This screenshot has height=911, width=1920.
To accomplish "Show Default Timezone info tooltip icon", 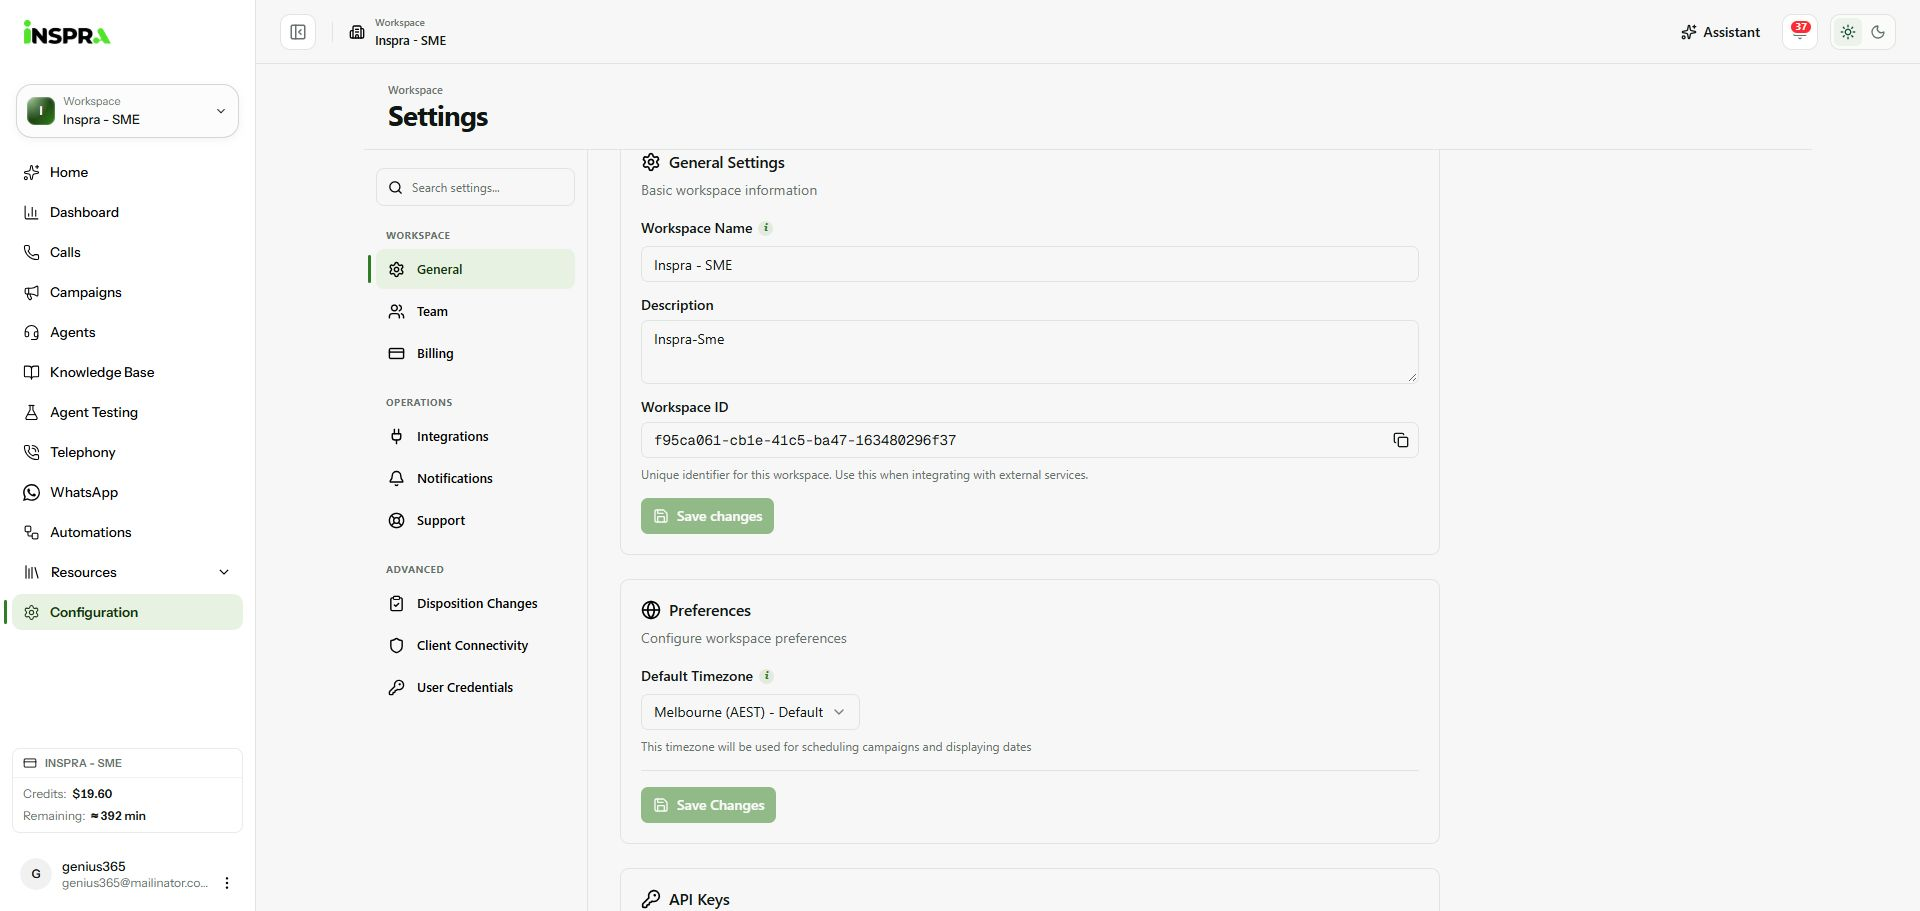I will pos(767,676).
